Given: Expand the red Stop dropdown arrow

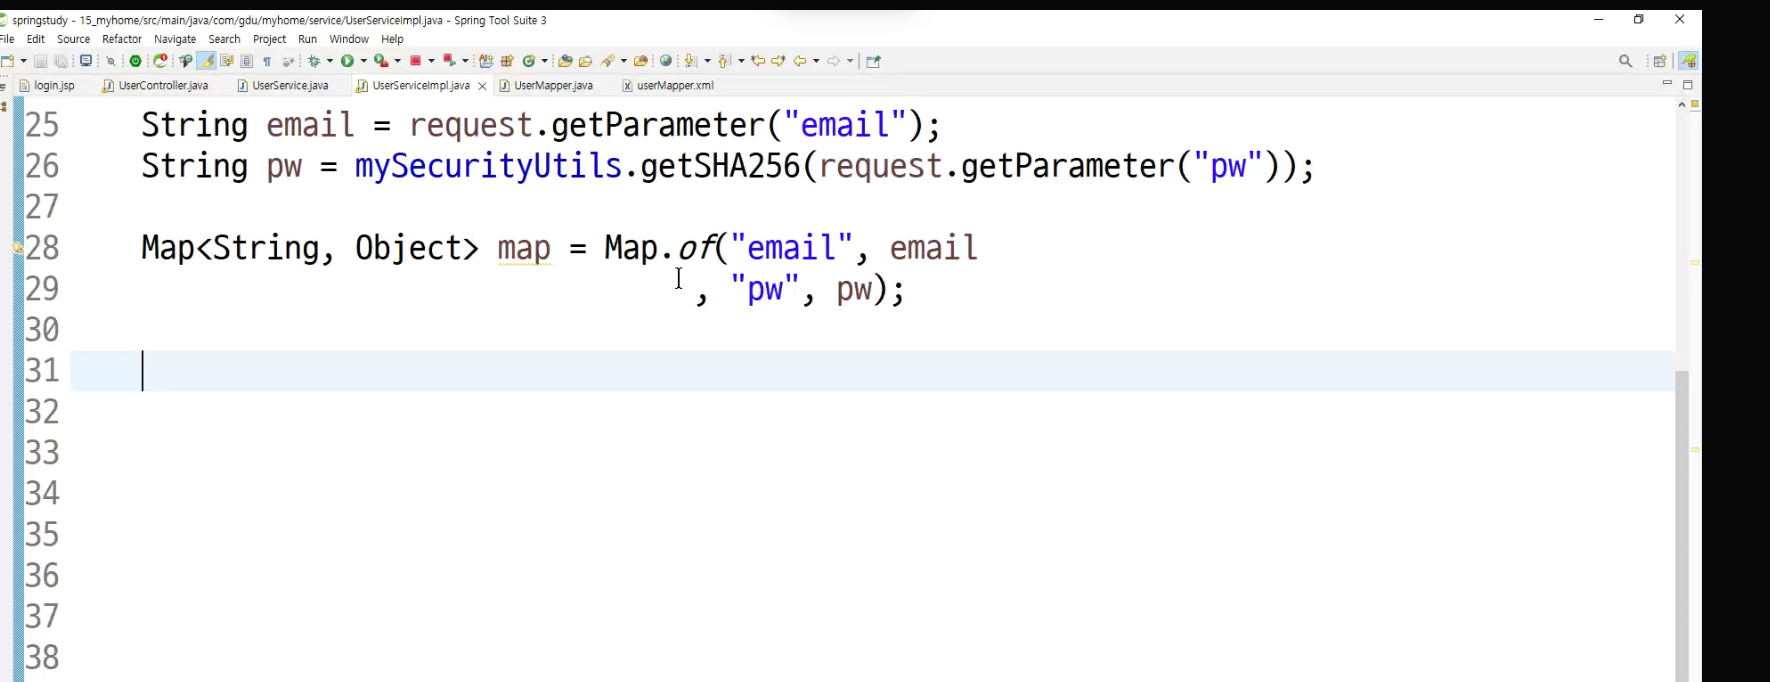Looking at the screenshot, I should click(432, 61).
